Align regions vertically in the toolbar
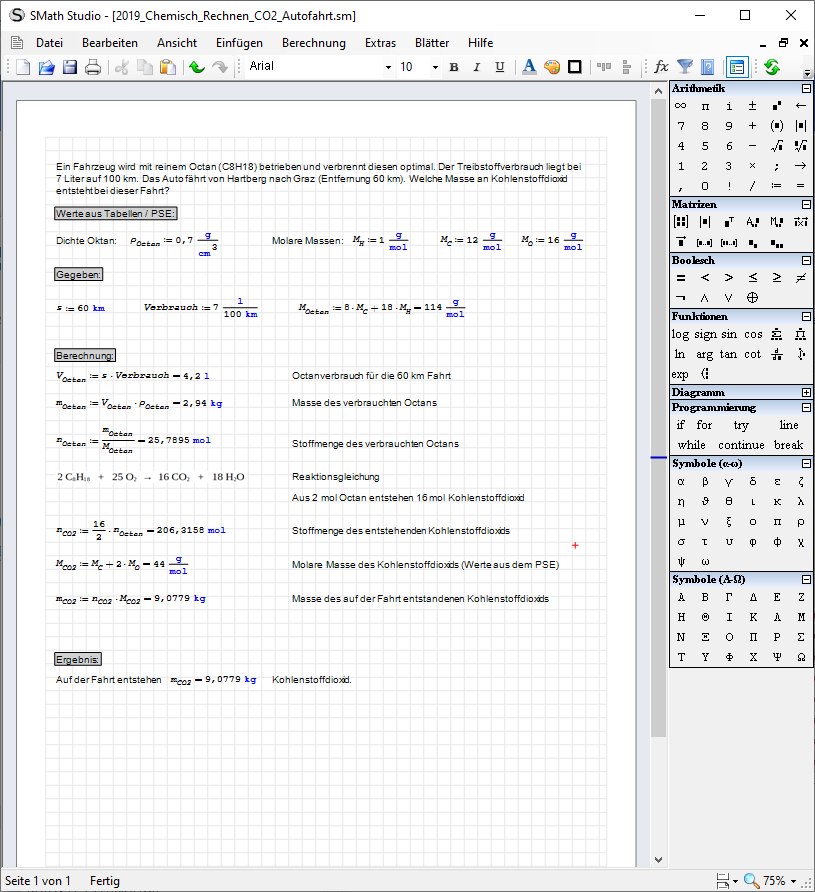The width and height of the screenshot is (815, 892). [627, 67]
